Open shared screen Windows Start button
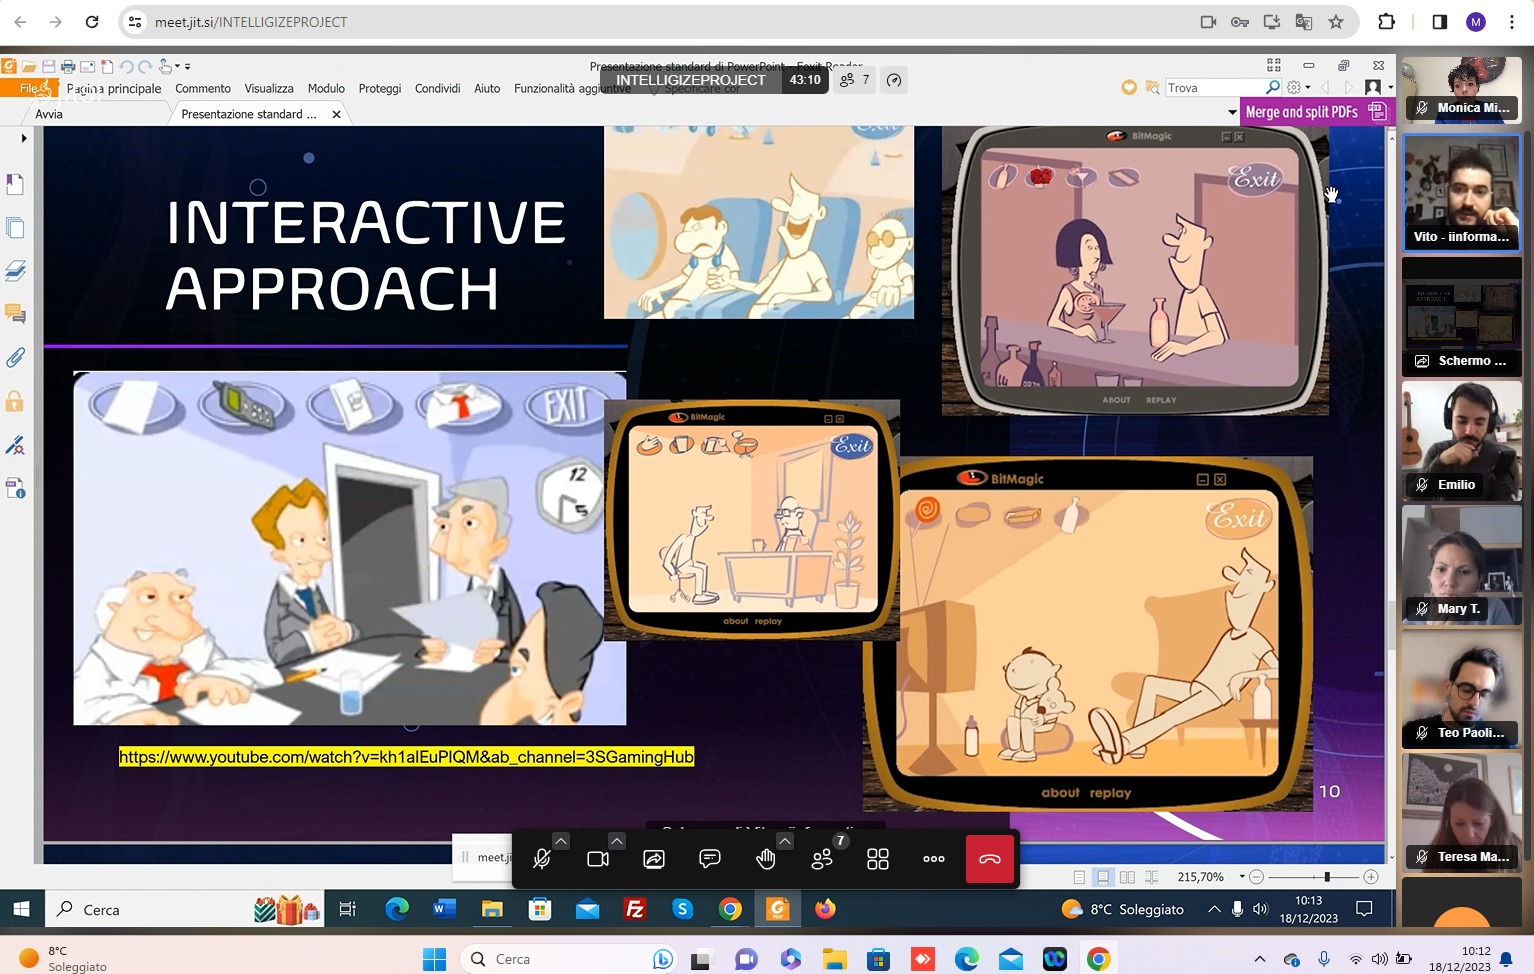 tap(21, 909)
